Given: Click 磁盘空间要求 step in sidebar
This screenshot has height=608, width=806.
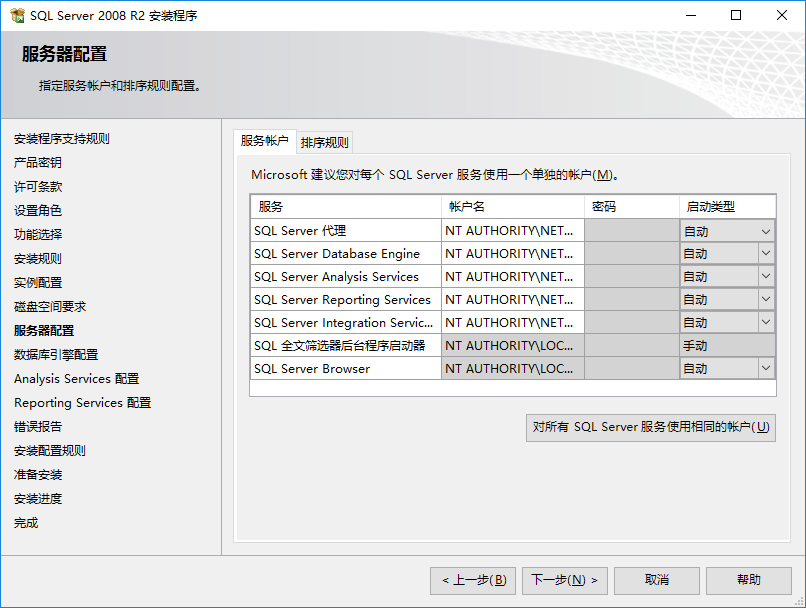Looking at the screenshot, I should pos(50,307).
